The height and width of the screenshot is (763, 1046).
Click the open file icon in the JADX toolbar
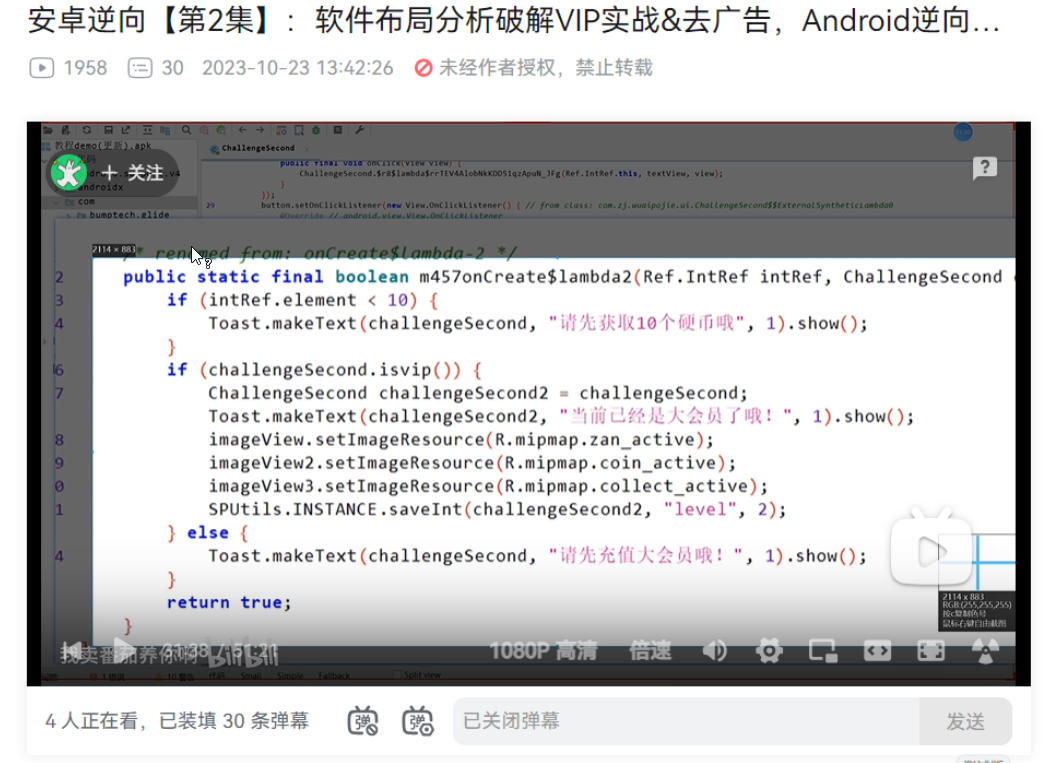point(48,130)
